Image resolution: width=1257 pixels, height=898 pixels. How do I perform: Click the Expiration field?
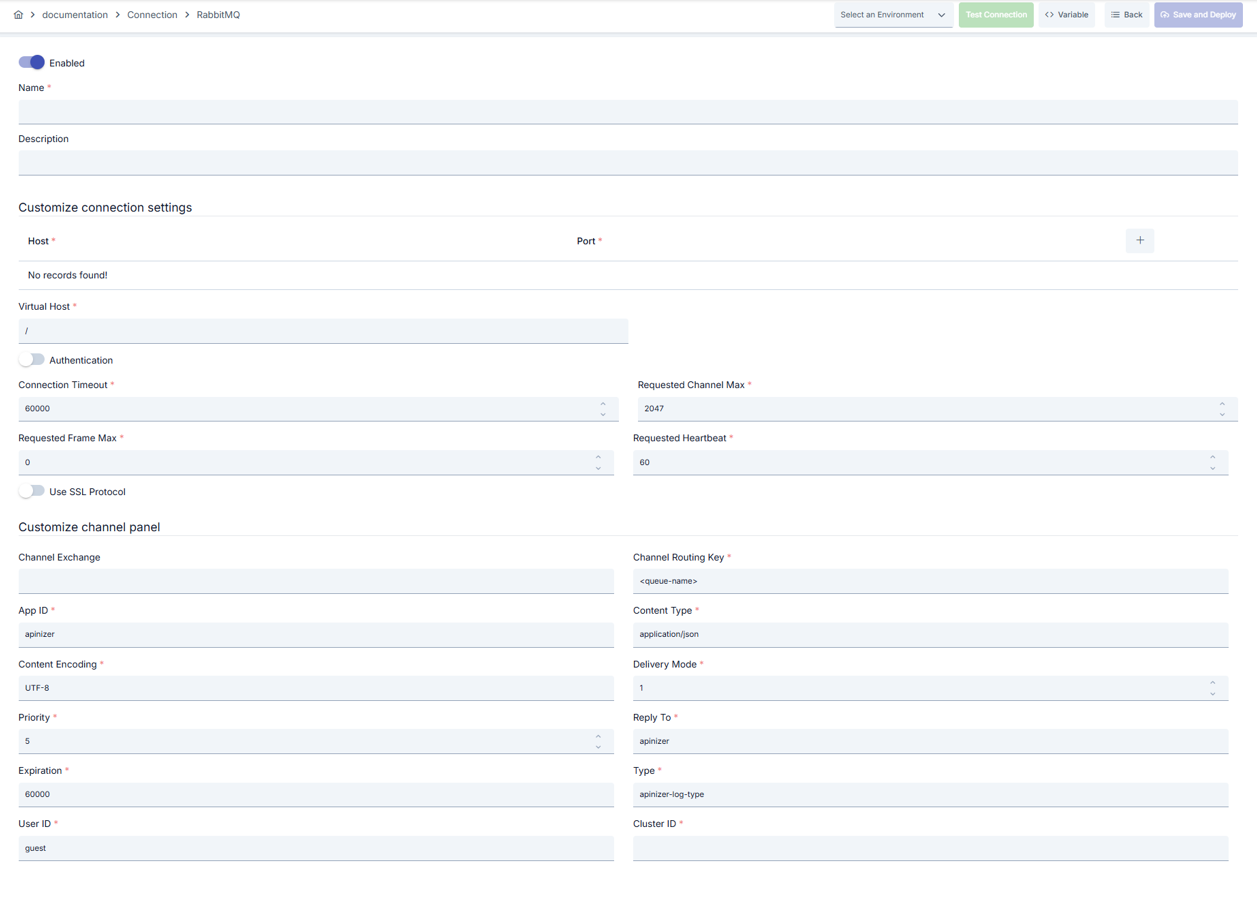click(x=316, y=794)
